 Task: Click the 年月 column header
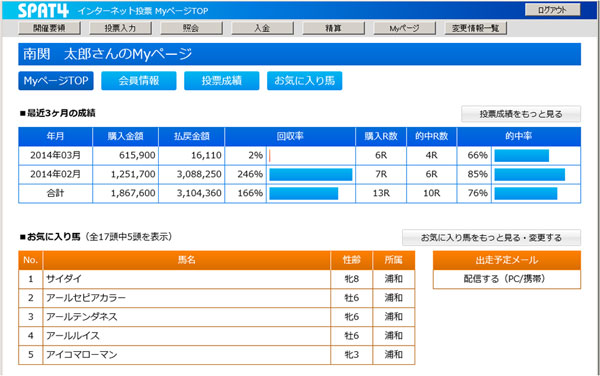point(55,137)
